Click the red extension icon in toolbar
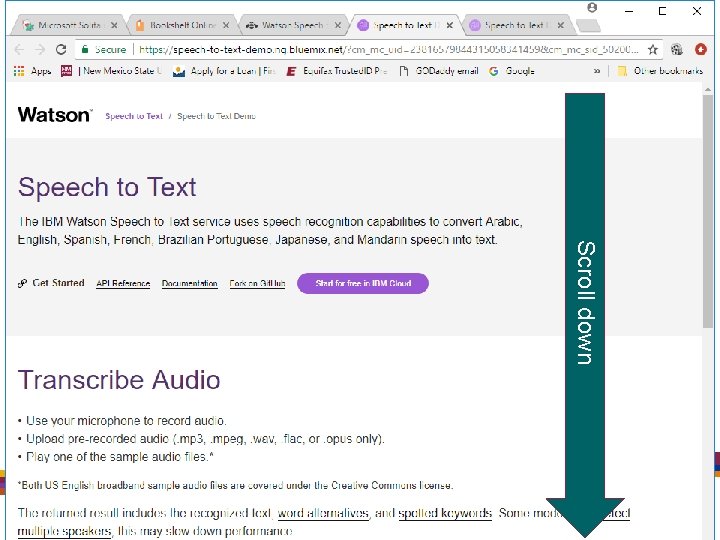Screen dimensions: 720x540 tap(701, 50)
